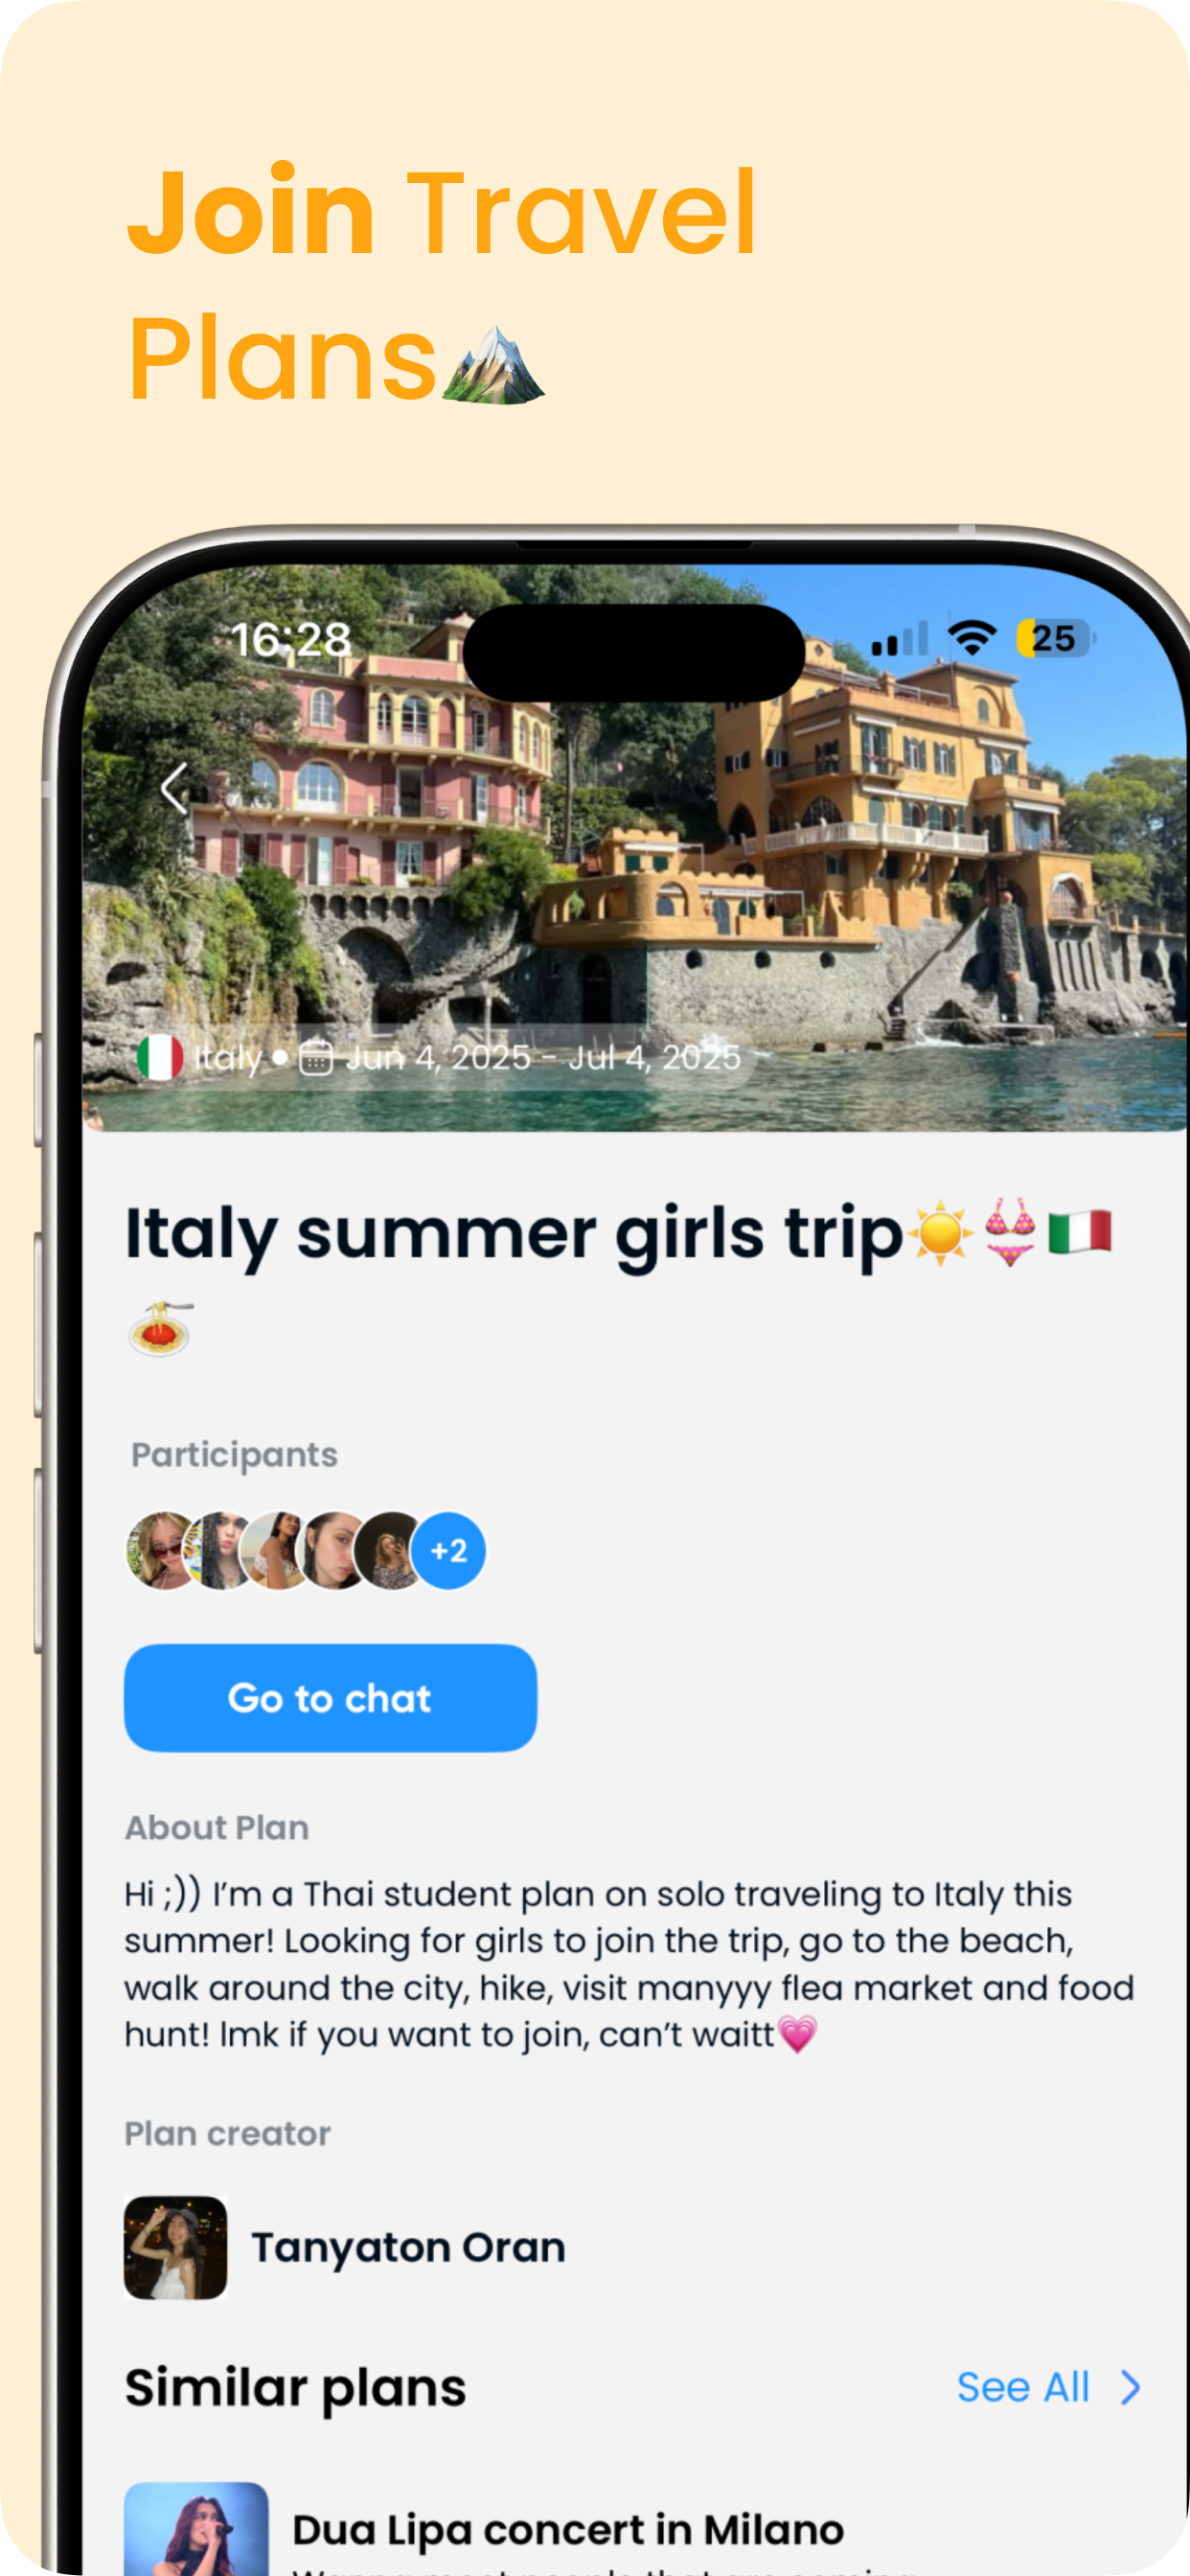Open the See All chevron arrow
The width and height of the screenshot is (1190, 2576).
click(1130, 2387)
